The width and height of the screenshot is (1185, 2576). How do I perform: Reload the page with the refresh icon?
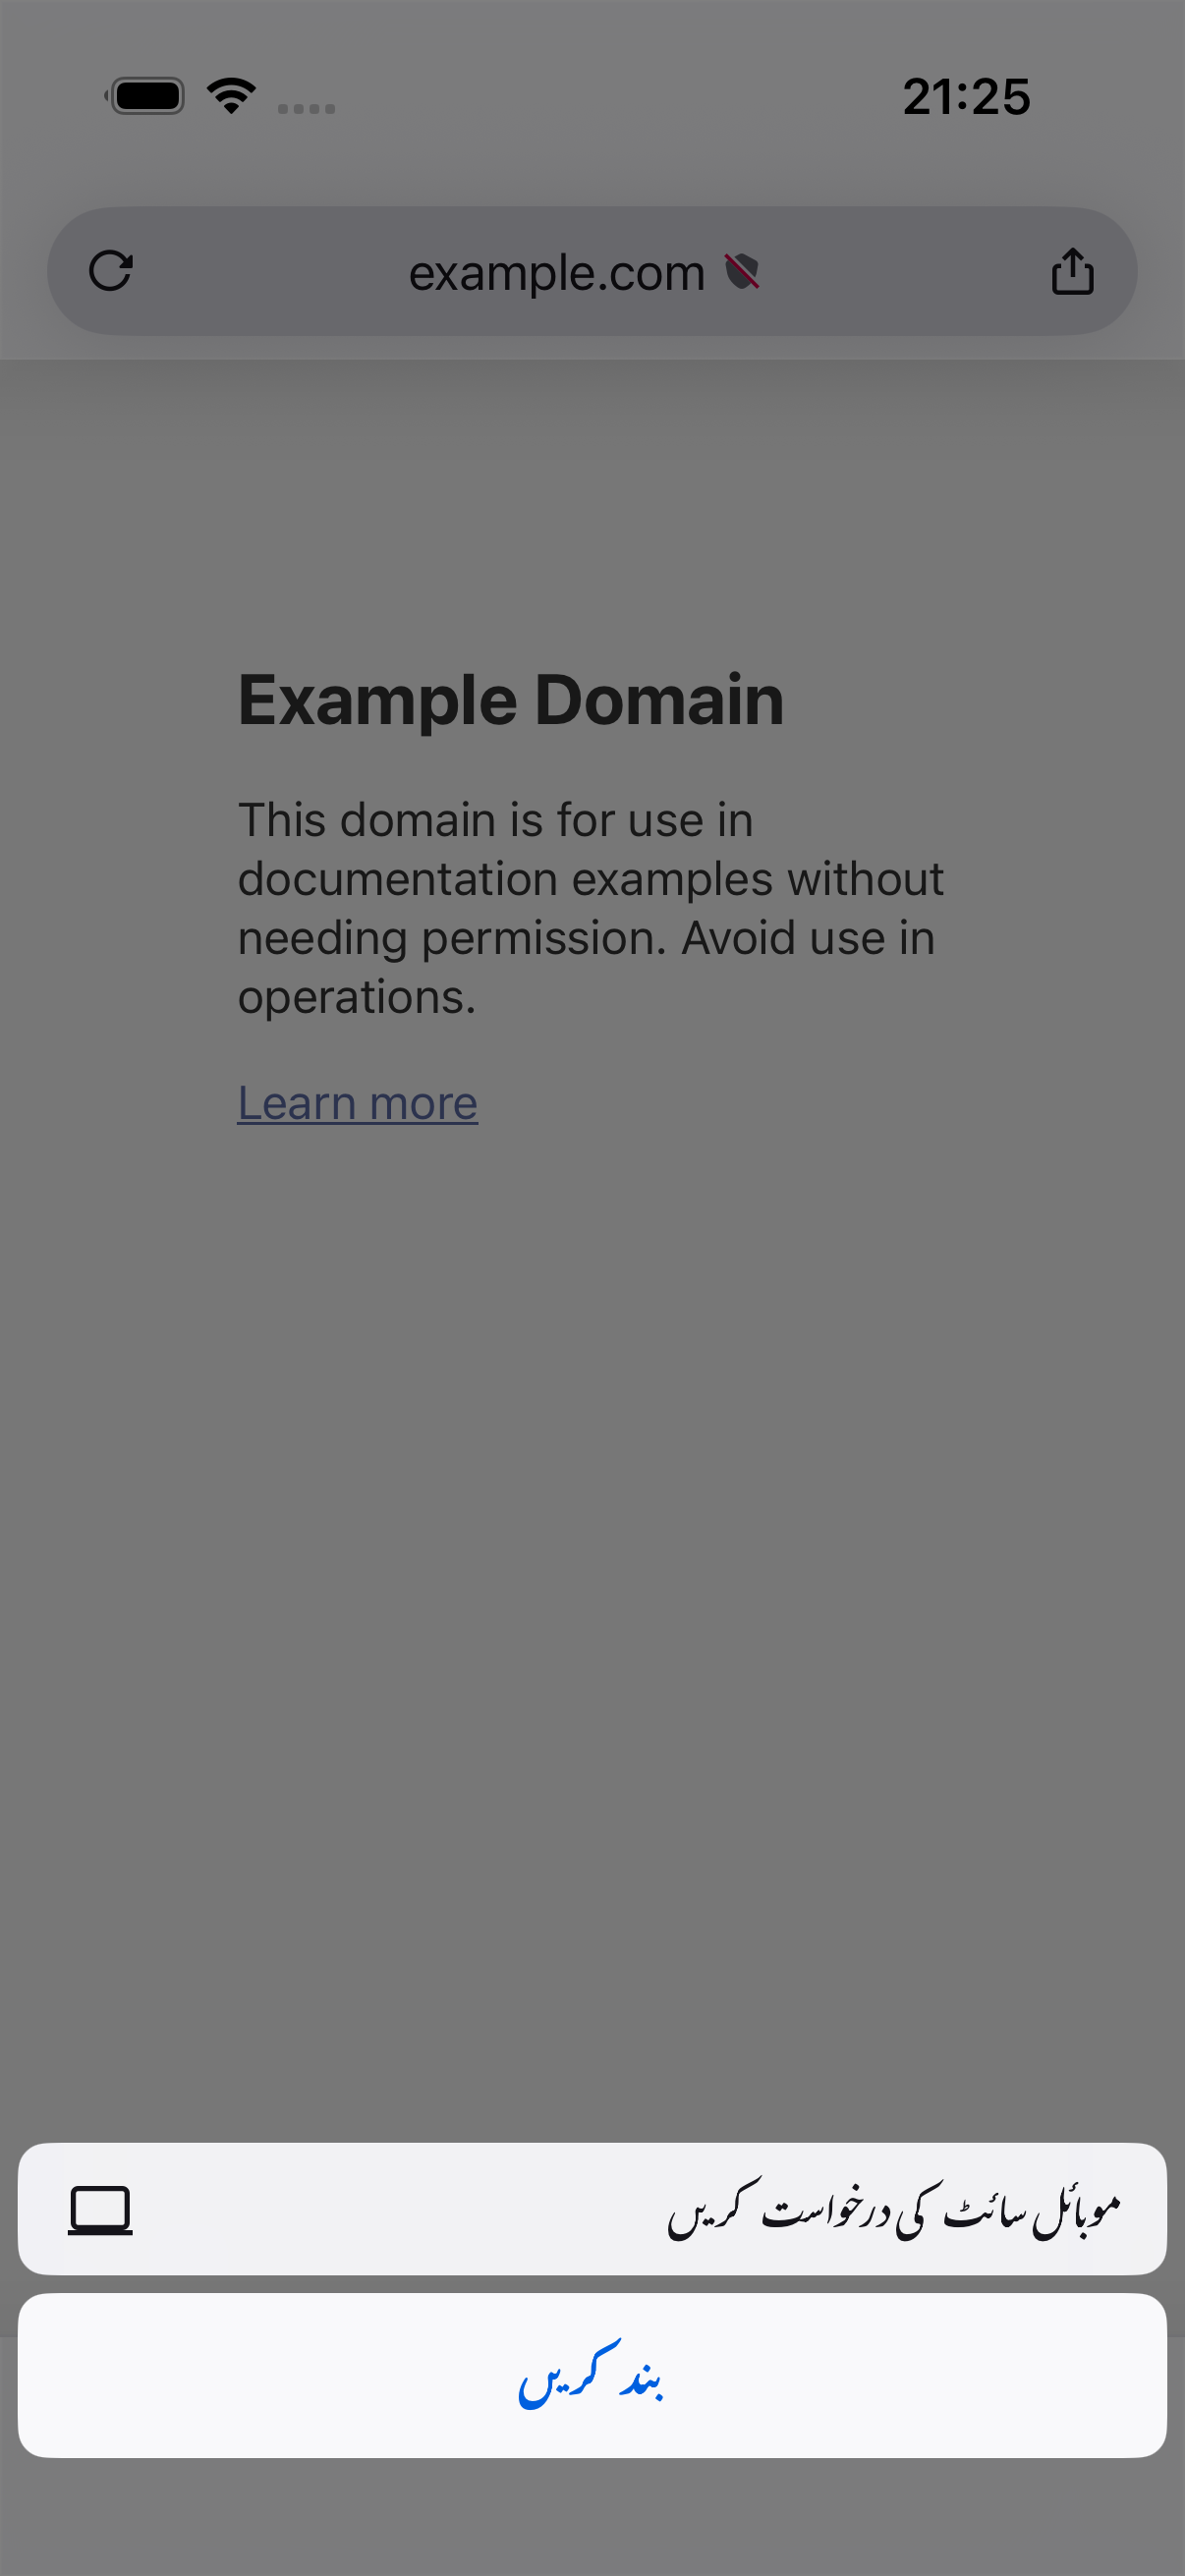pos(110,271)
